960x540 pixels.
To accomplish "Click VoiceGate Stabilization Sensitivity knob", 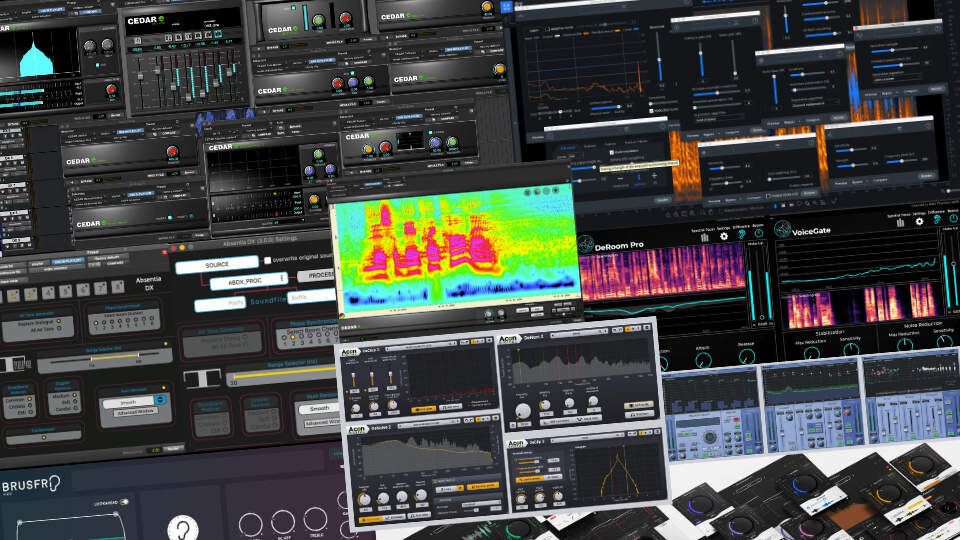I will coord(852,350).
